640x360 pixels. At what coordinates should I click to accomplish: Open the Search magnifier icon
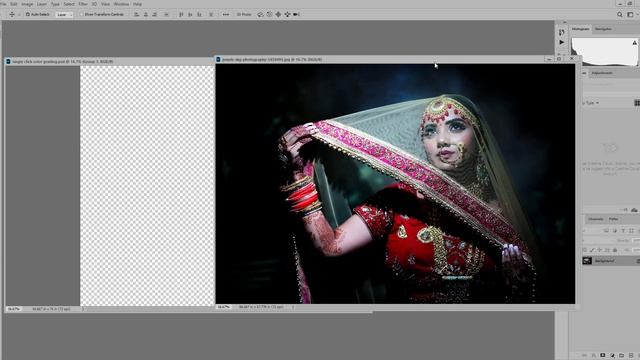click(x=620, y=14)
